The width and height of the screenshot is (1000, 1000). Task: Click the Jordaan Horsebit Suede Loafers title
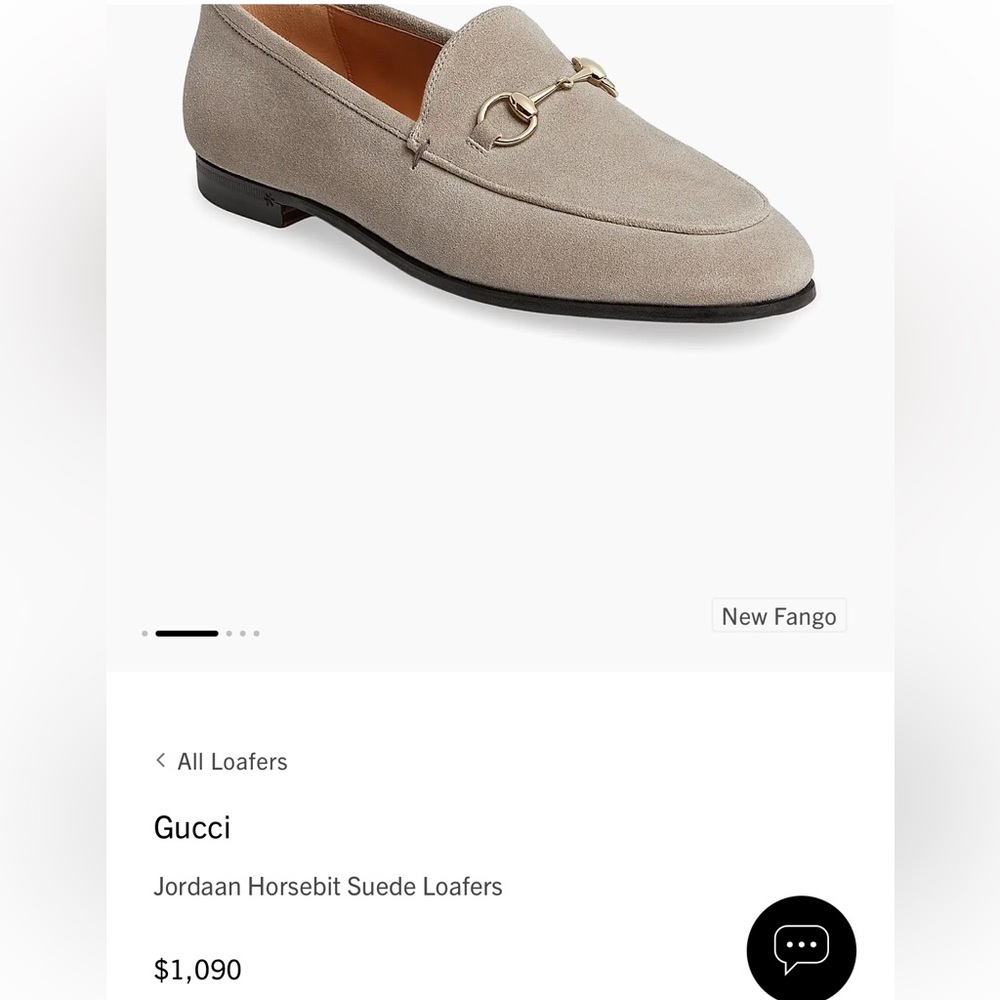tap(328, 886)
